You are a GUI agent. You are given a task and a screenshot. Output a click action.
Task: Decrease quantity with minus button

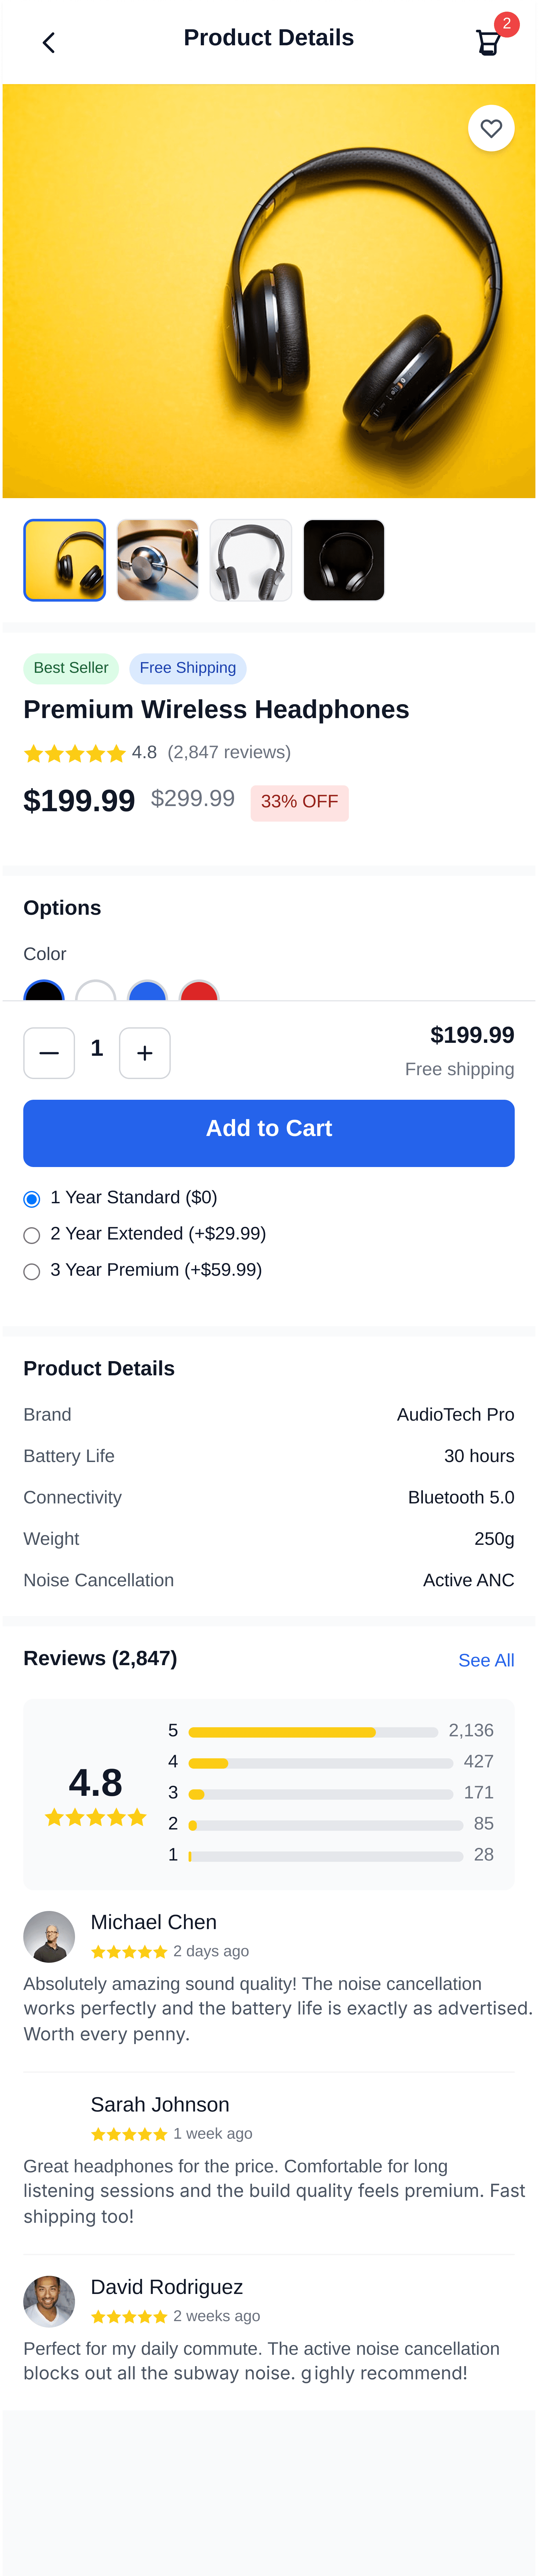point(49,1053)
